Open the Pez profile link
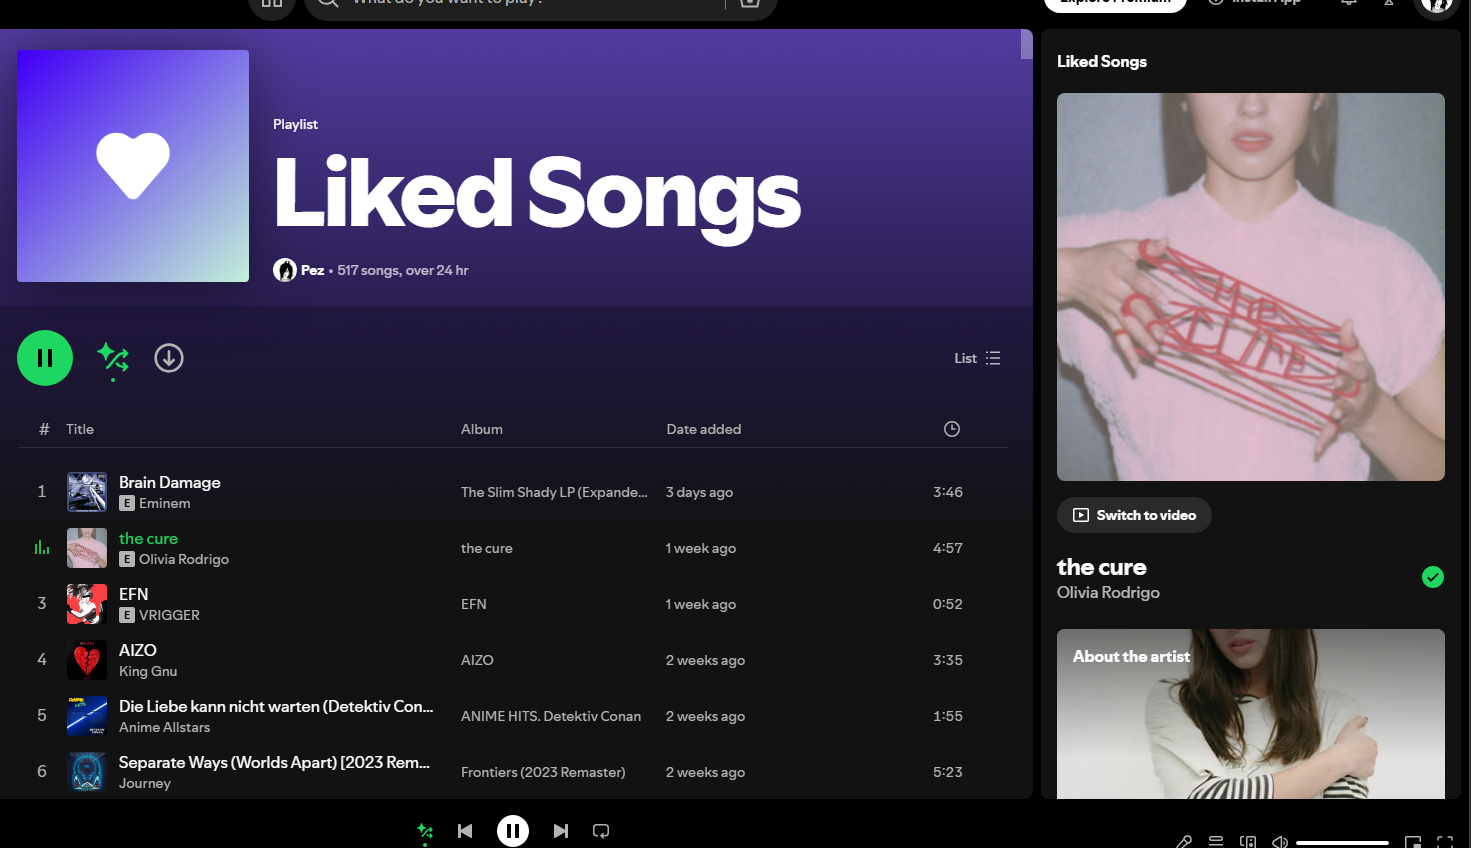 (312, 270)
